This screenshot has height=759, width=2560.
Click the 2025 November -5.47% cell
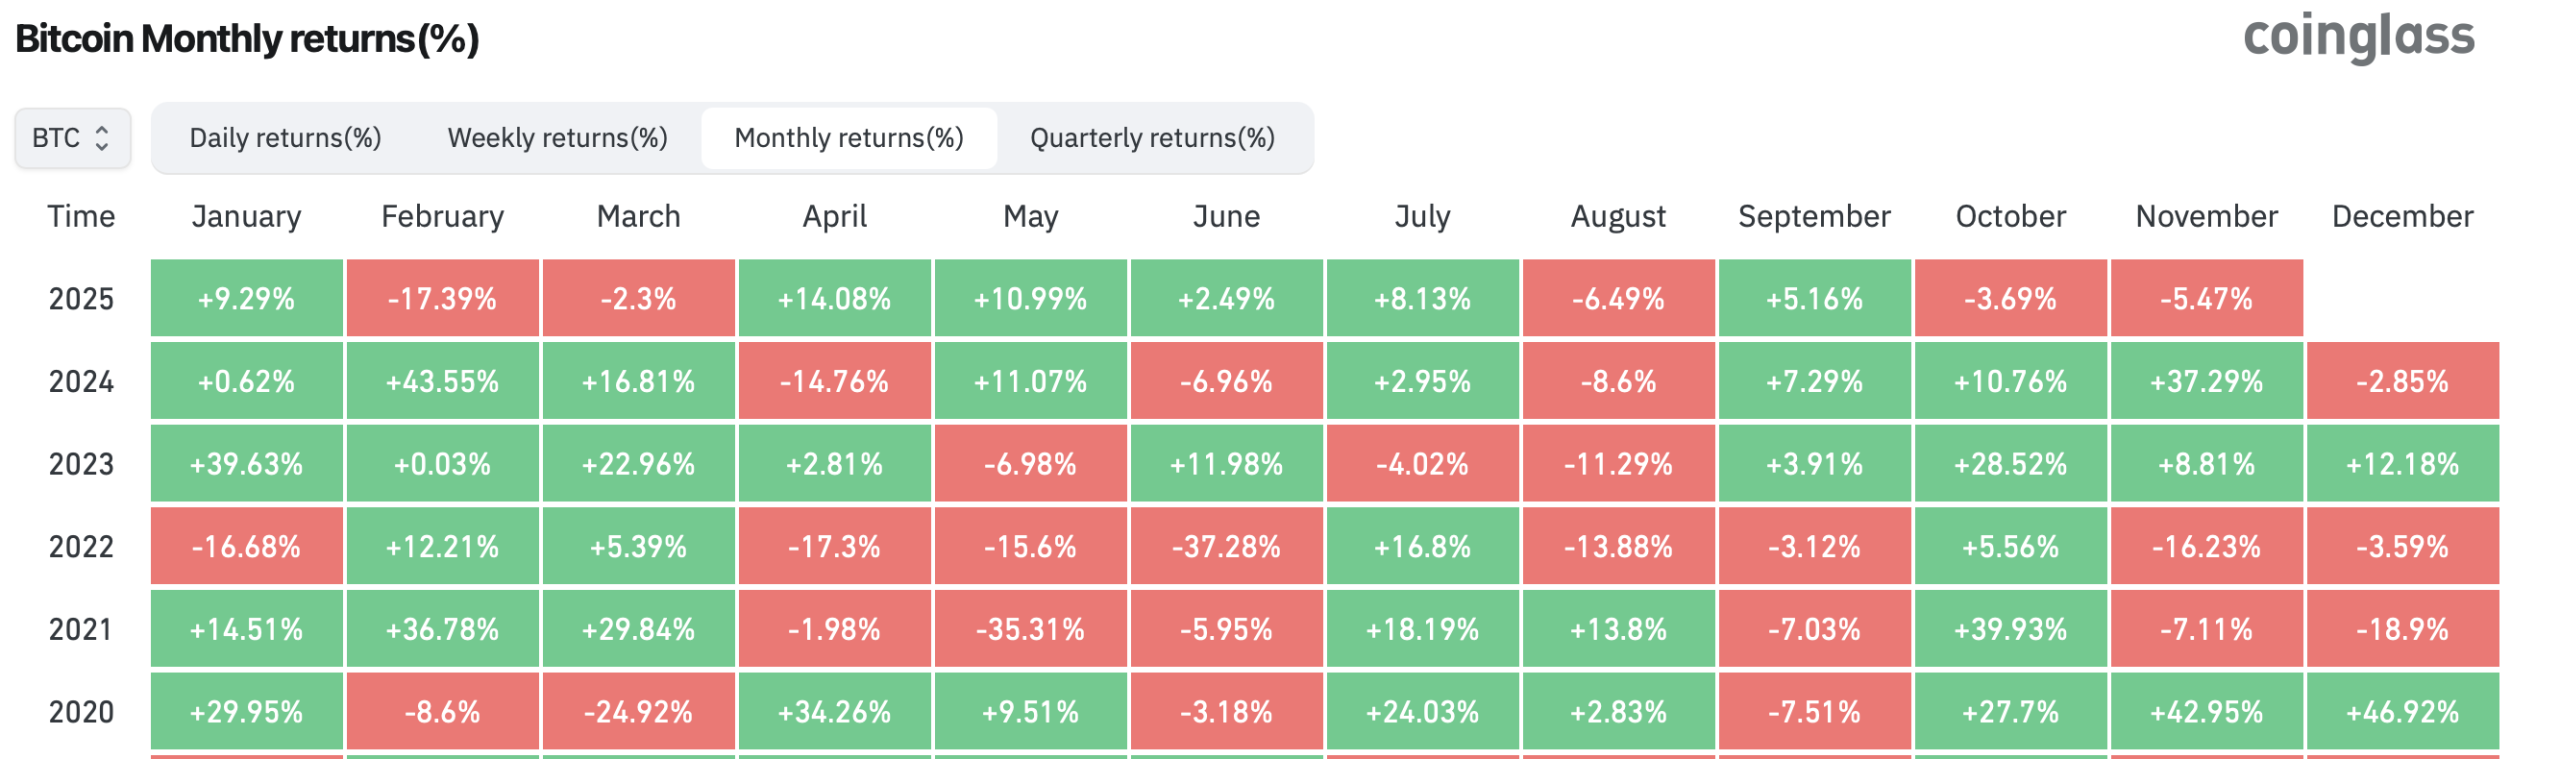point(2206,299)
